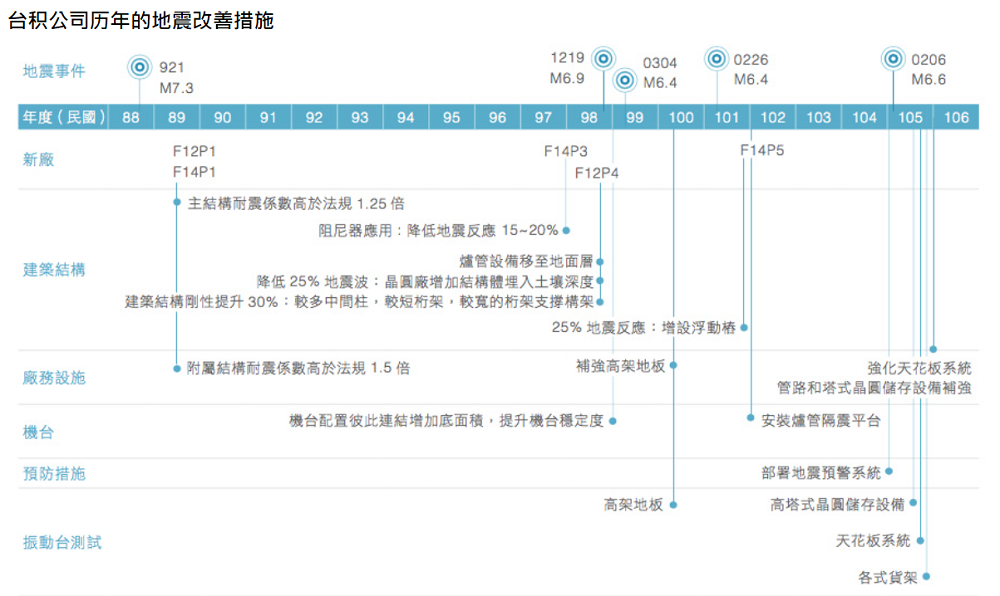Click the text 降低 25% 地震波
Viewport: 1000px width, 596px height.
(312, 282)
